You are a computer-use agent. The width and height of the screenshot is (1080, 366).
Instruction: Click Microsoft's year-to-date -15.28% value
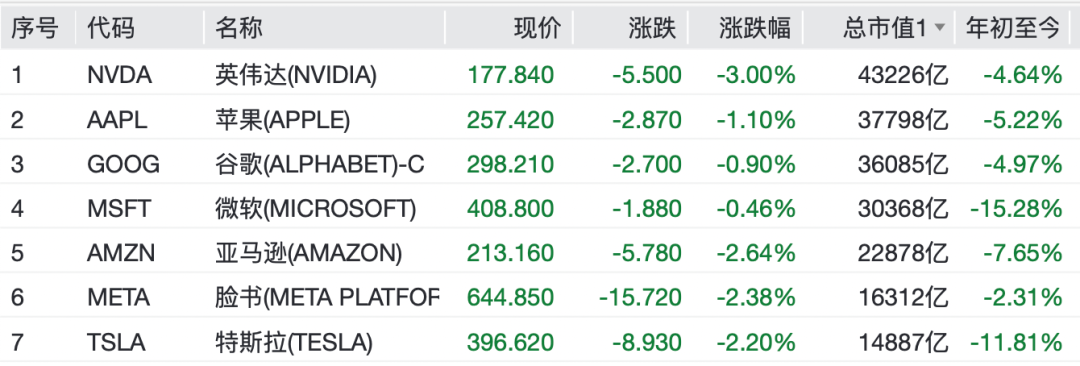[1016, 208]
